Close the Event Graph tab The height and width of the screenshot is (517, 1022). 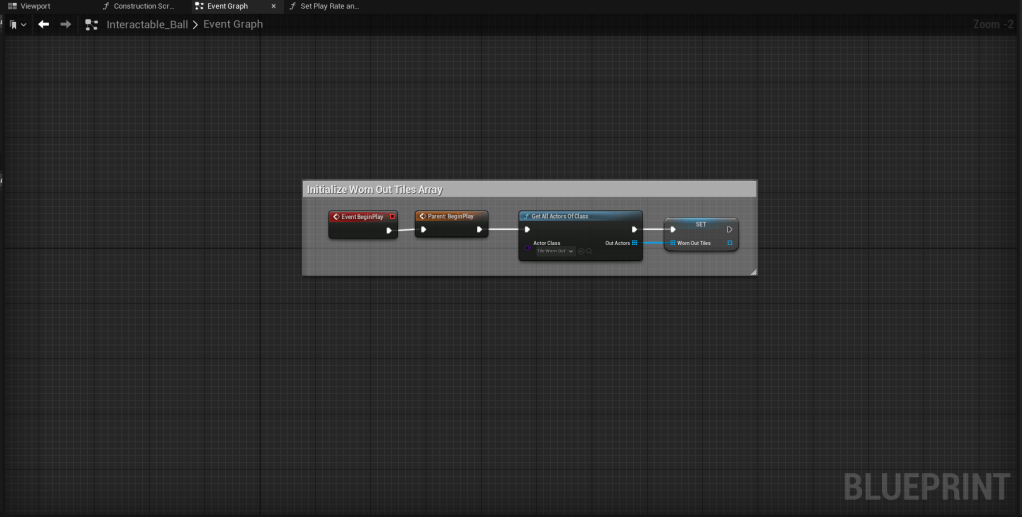(x=274, y=6)
